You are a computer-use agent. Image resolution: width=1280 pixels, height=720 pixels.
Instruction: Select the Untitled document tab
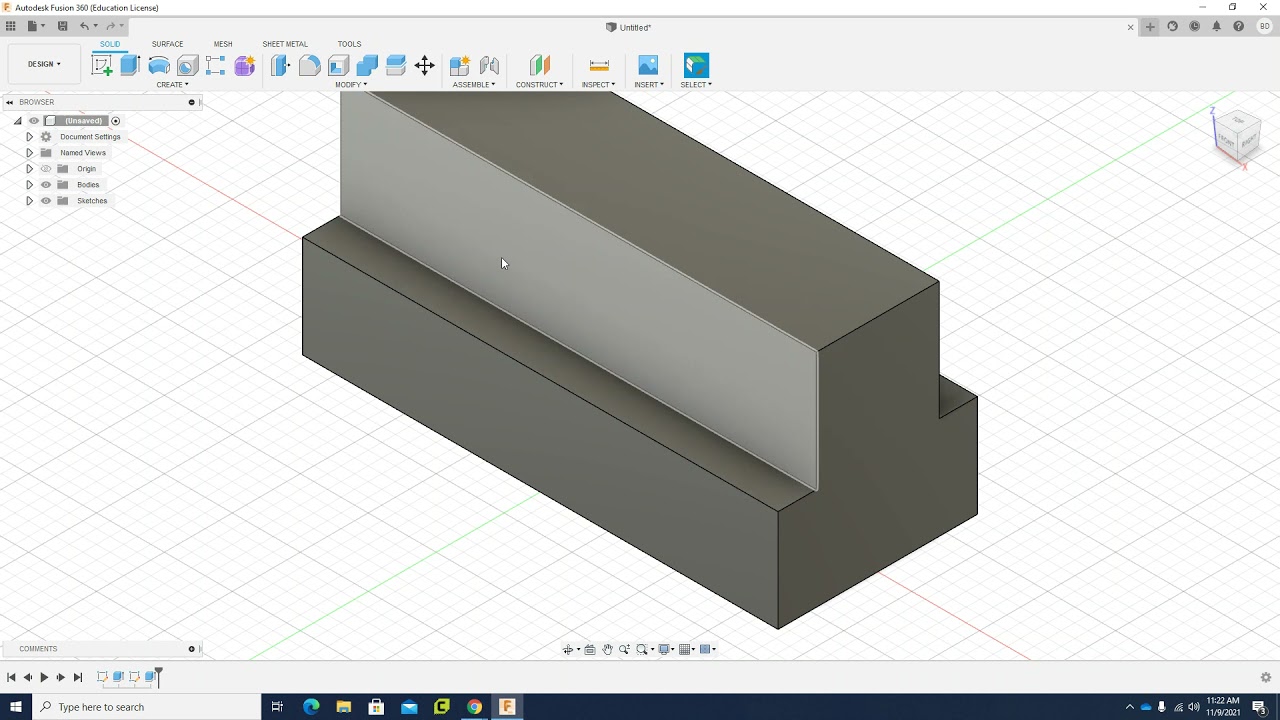click(629, 27)
